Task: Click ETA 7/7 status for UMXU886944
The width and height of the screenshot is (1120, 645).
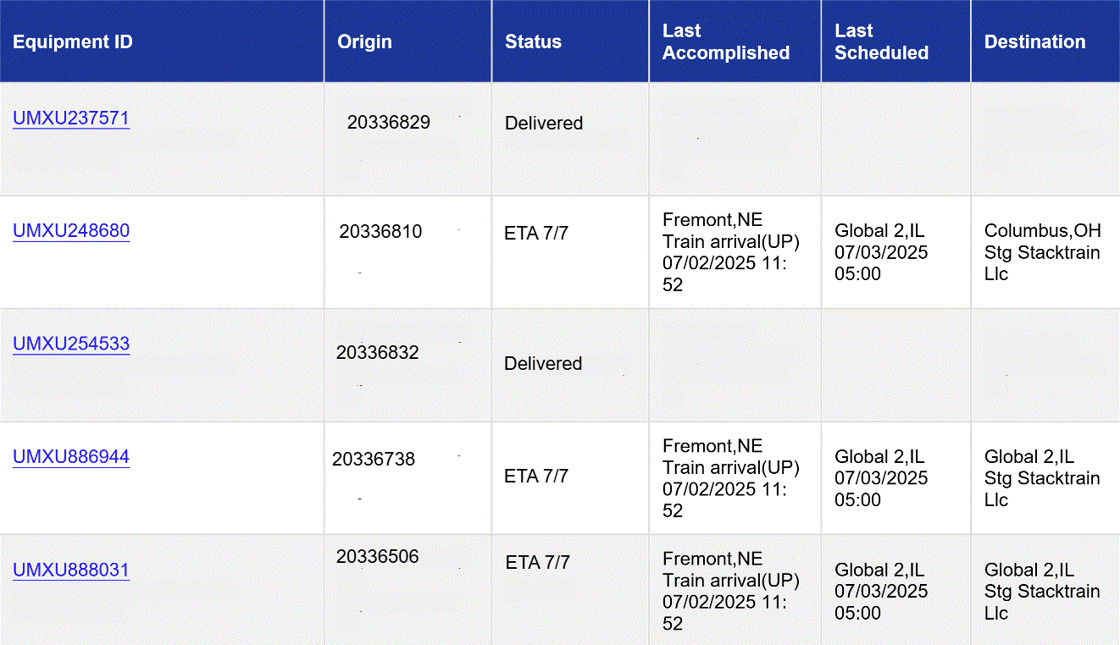Action: point(536,476)
